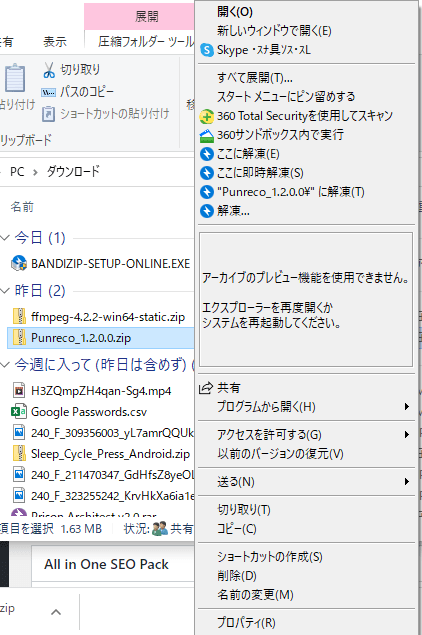Click icon beside "Punreco_1.2.0.0¥" に解凍(T)
The width and height of the screenshot is (422, 635).
[207, 192]
